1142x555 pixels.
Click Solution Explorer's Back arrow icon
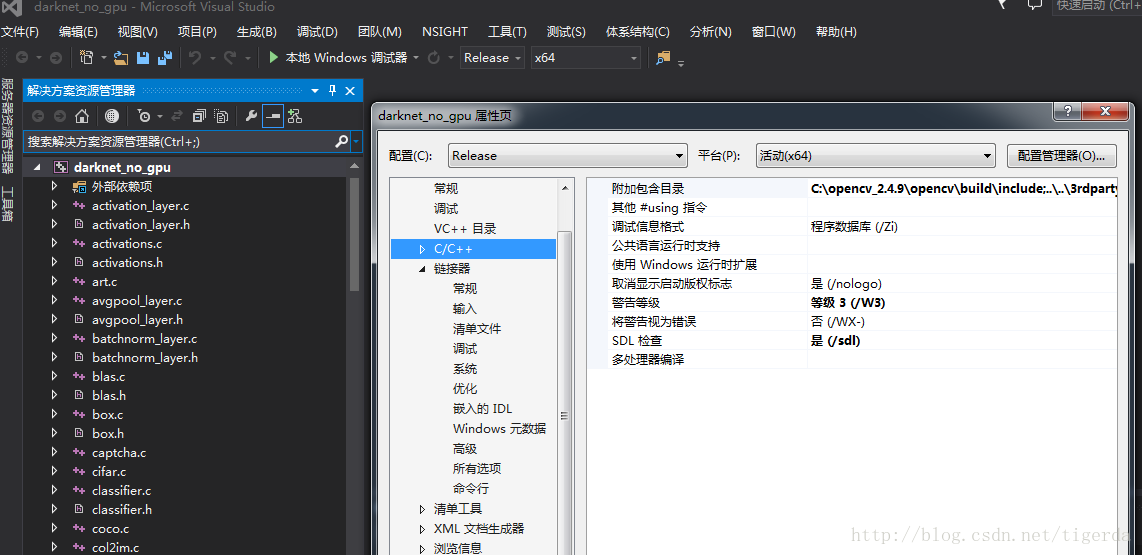38,116
